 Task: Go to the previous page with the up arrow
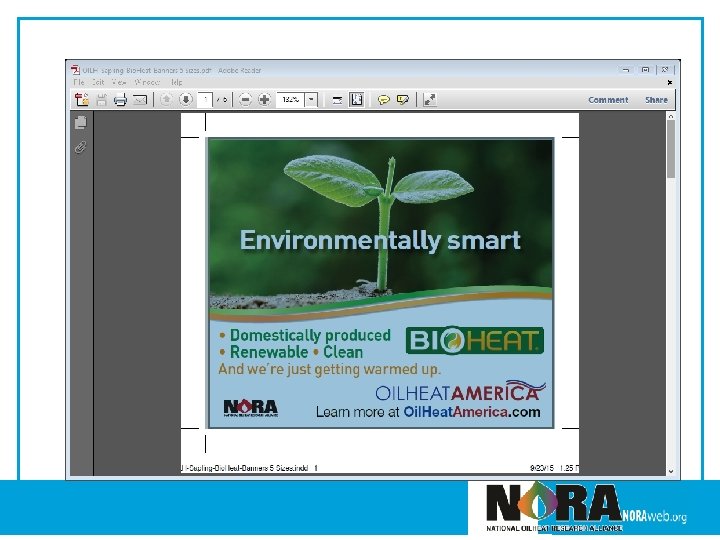tap(166, 99)
